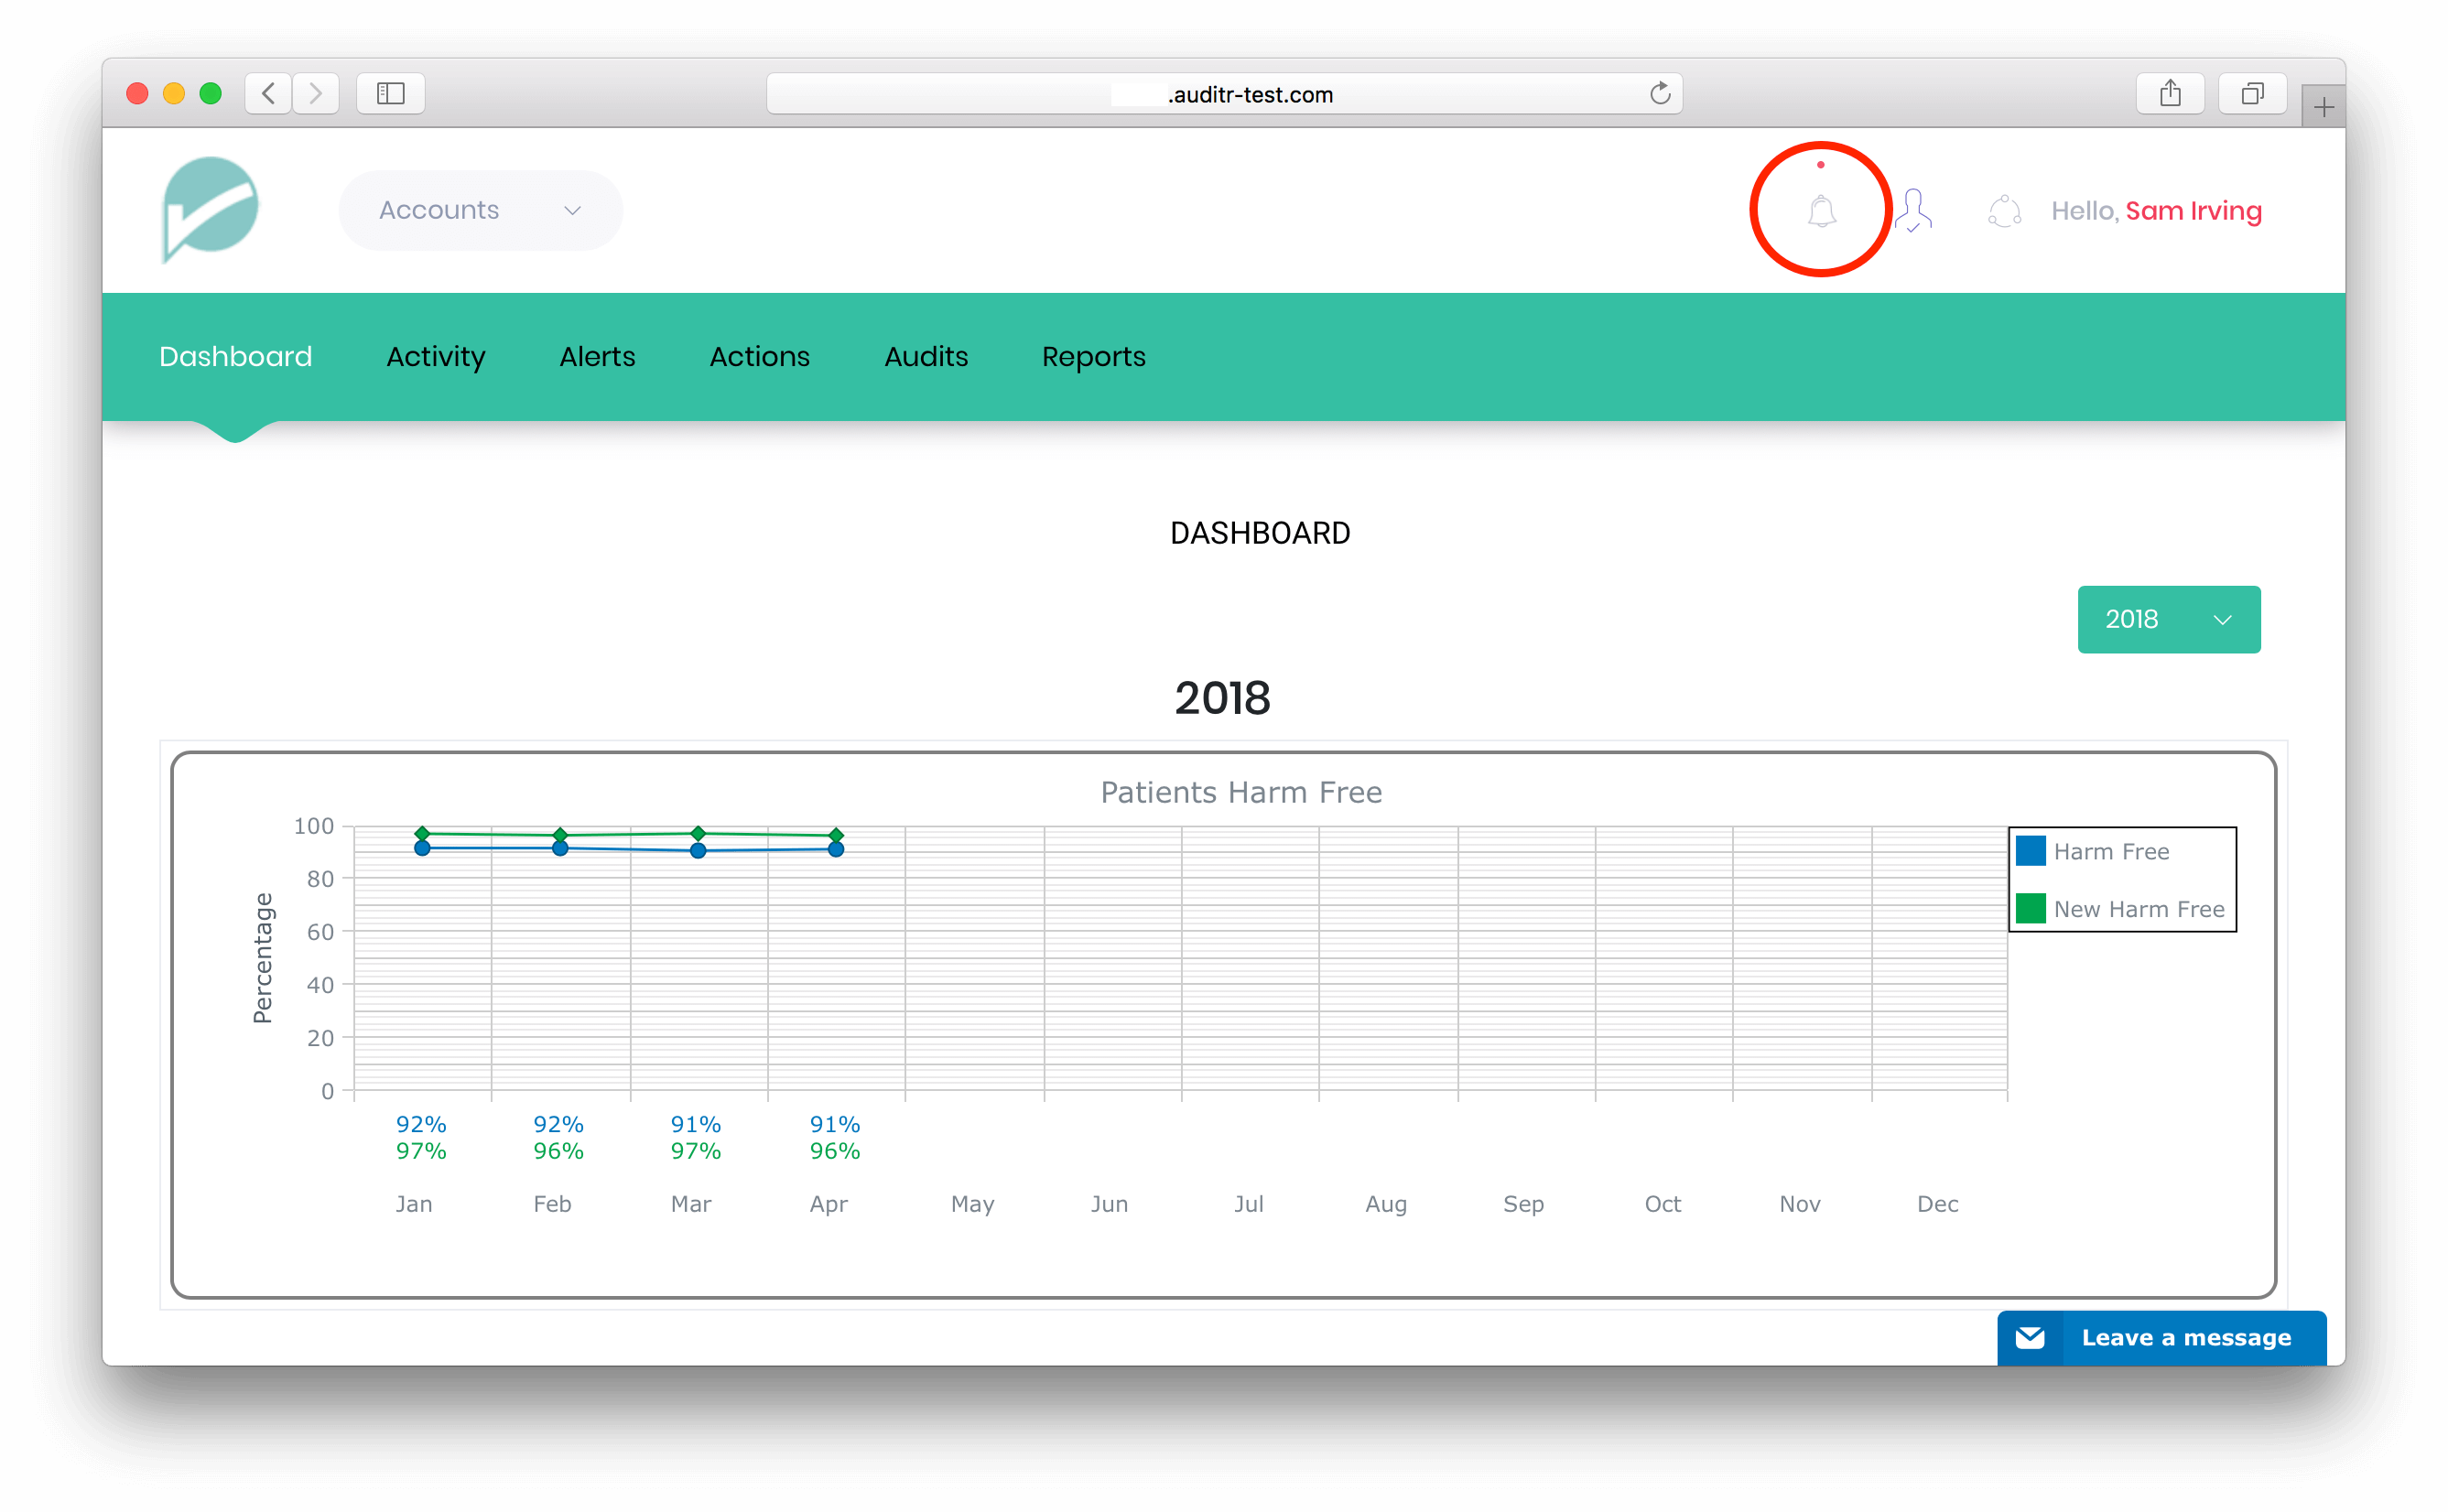The image size is (2448, 1512).
Task: Click the March blue Harm Free data point
Action: [x=698, y=851]
